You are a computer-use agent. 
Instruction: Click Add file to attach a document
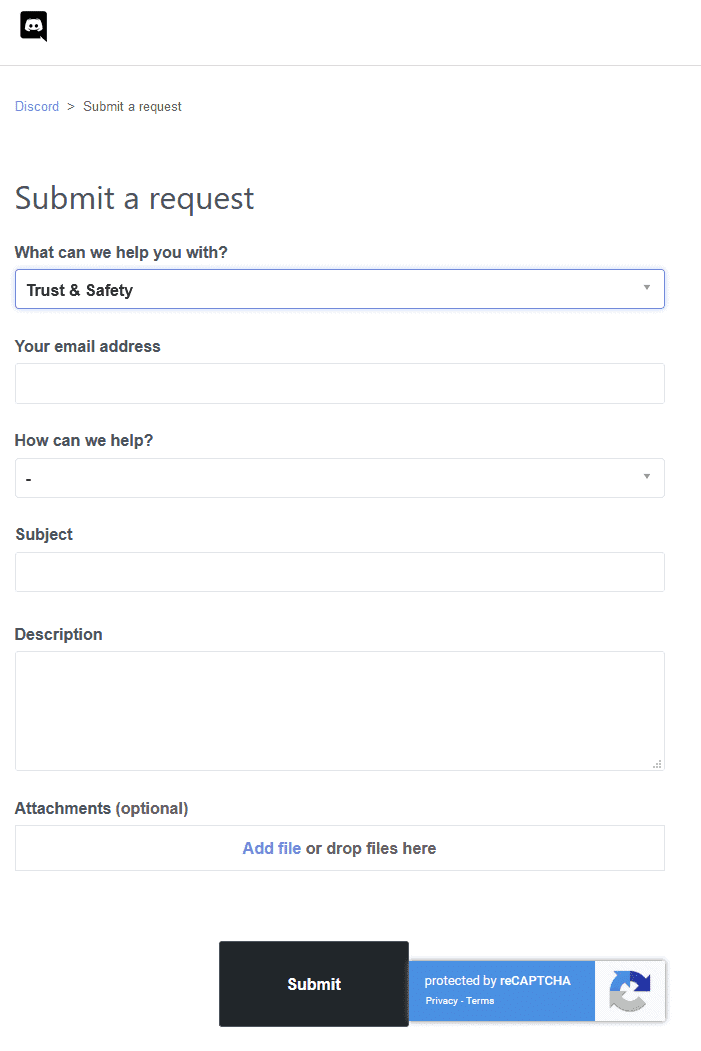271,847
